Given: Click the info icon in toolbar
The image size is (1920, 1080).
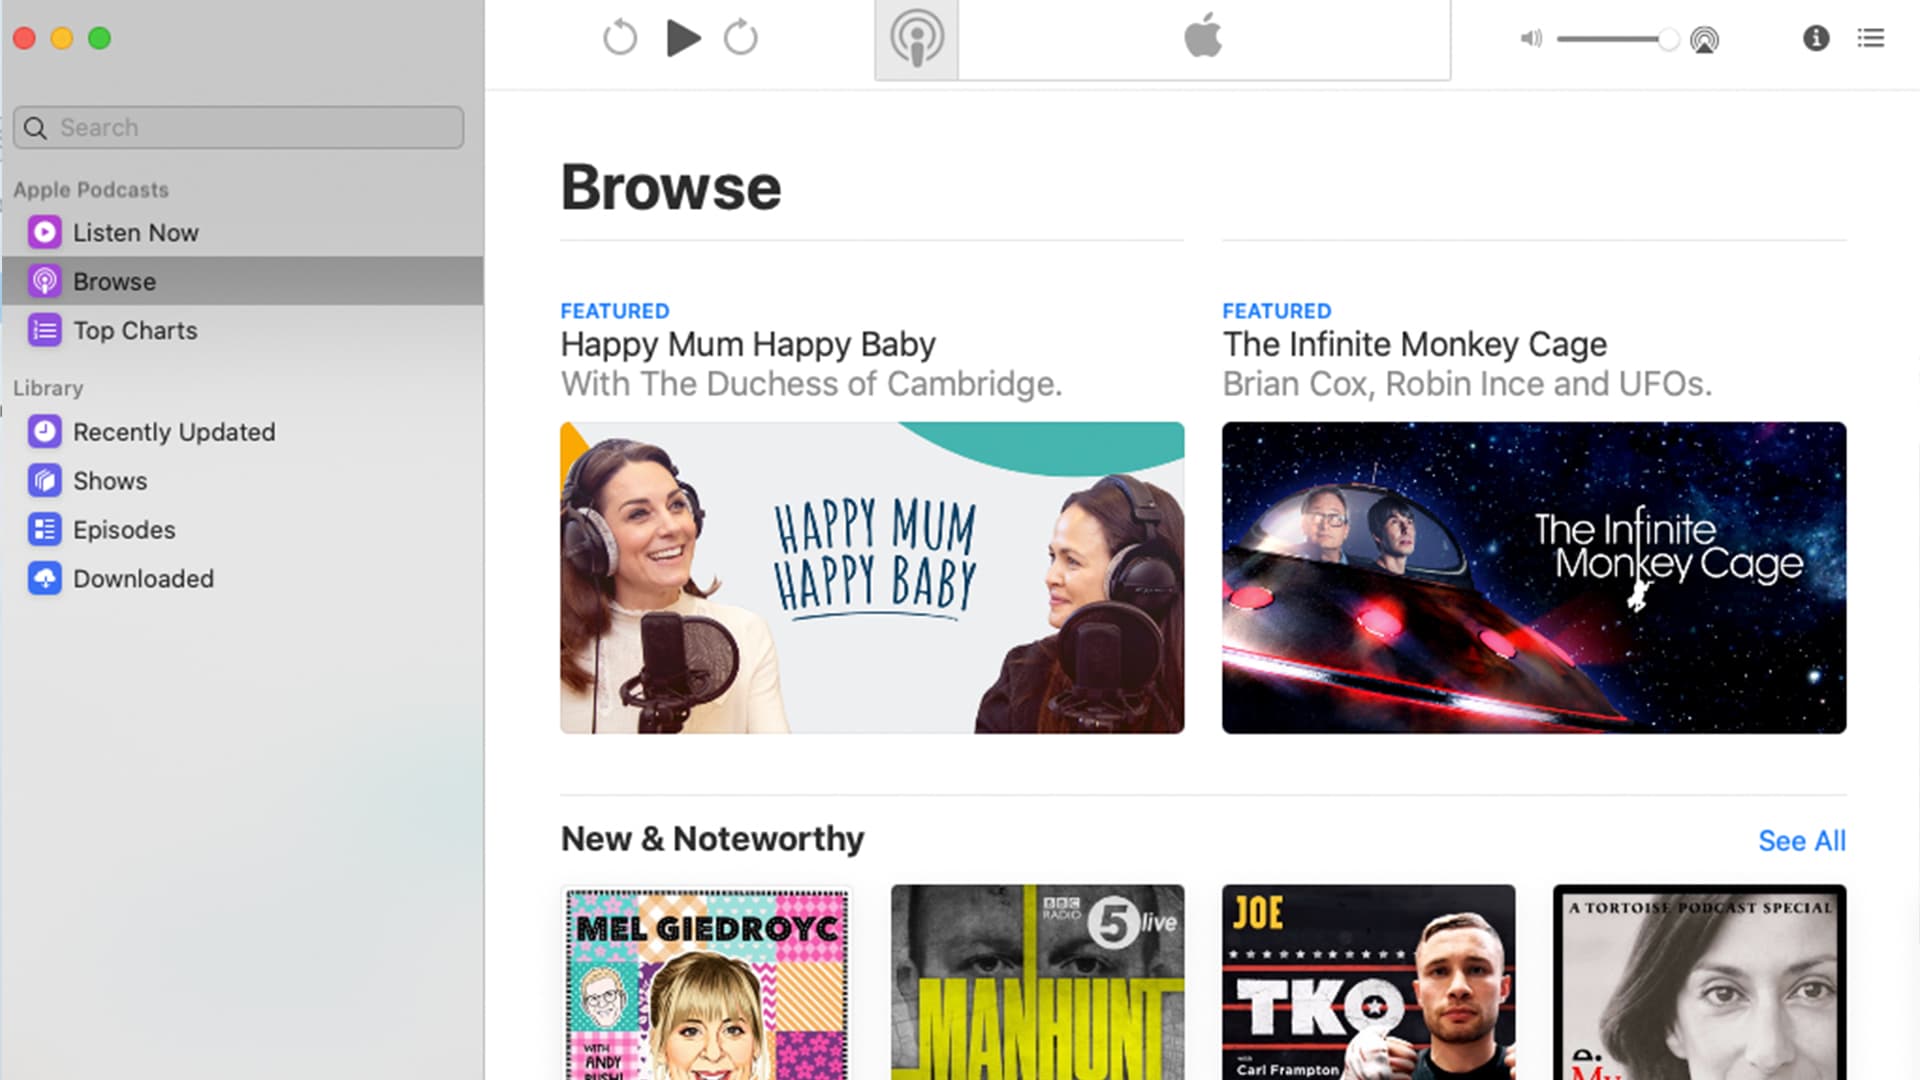Looking at the screenshot, I should (1816, 38).
